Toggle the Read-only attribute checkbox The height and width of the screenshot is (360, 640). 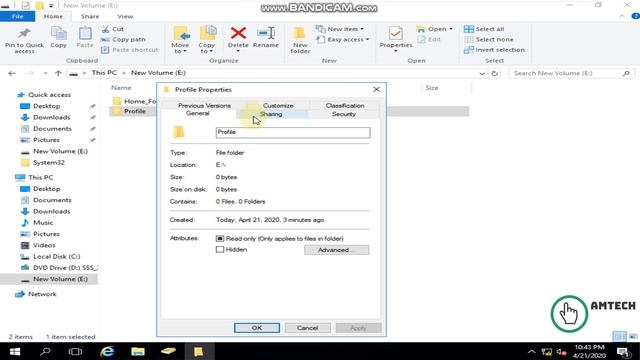(220, 238)
